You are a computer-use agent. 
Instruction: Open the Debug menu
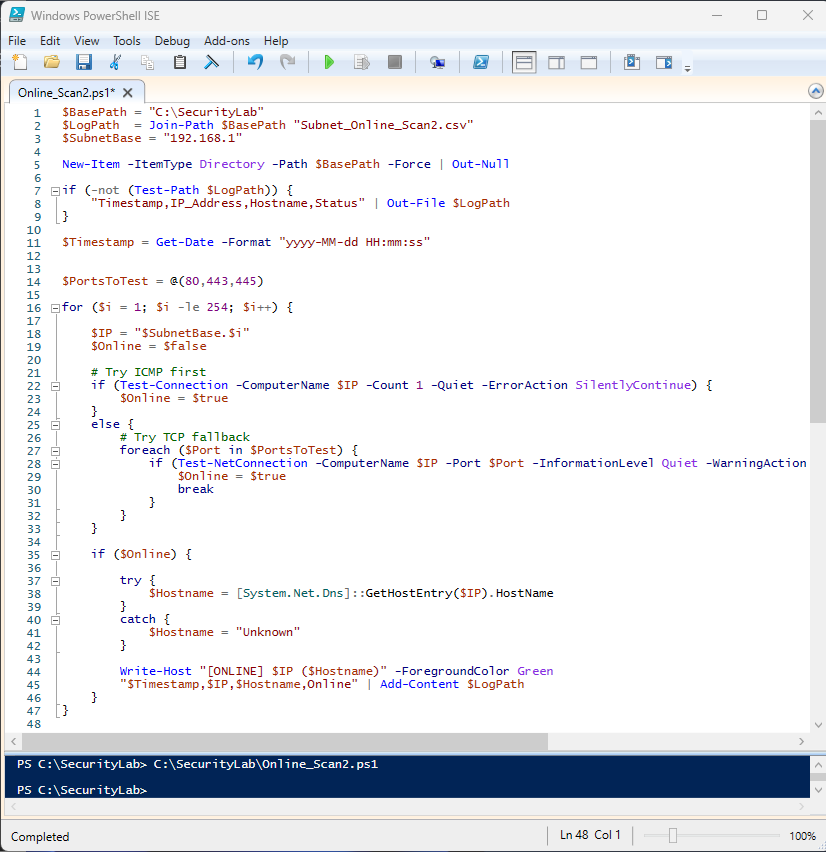click(172, 41)
